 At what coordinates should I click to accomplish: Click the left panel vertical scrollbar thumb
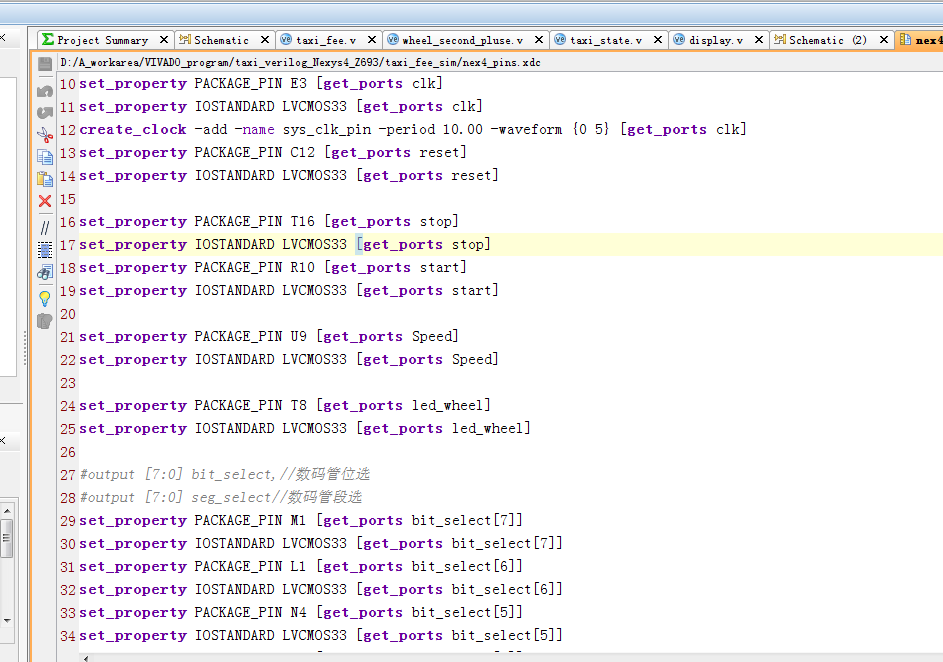pyautogui.click(x=7, y=538)
